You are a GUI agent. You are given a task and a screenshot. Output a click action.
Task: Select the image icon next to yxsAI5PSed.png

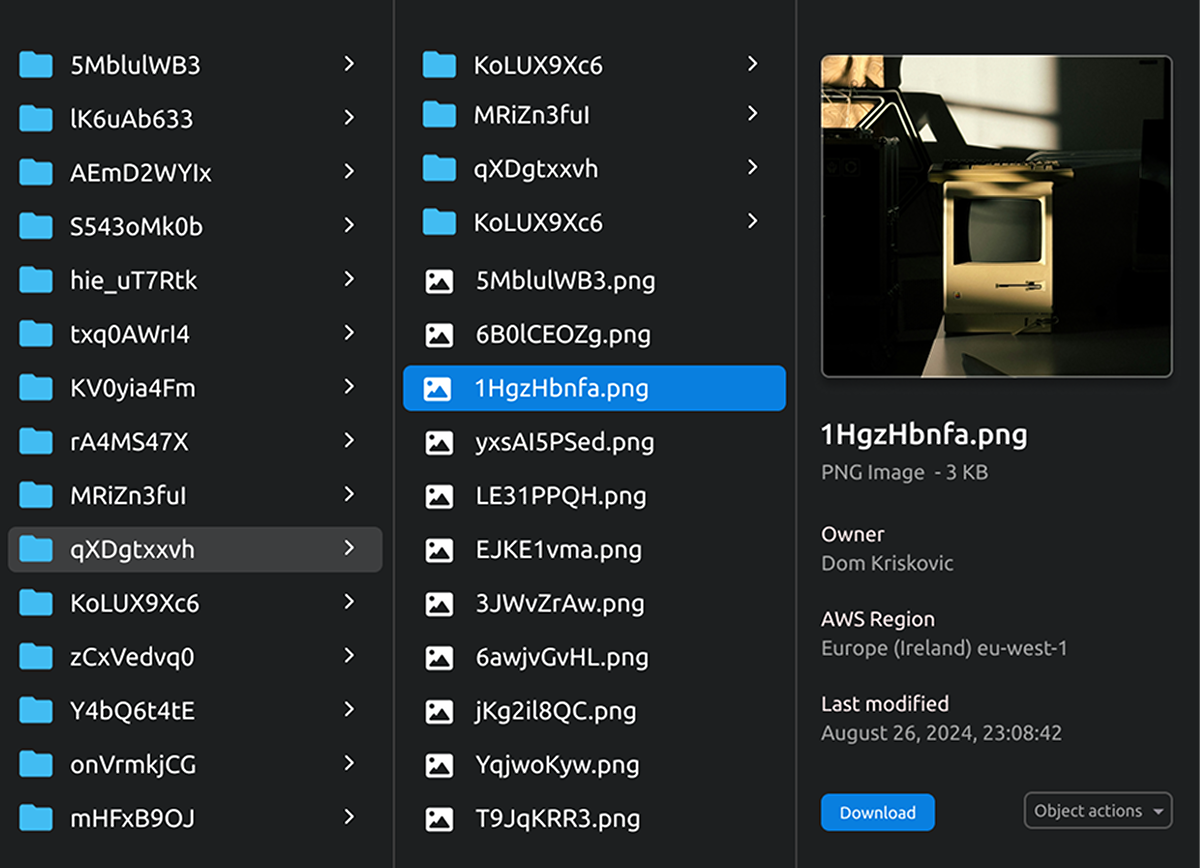(439, 443)
